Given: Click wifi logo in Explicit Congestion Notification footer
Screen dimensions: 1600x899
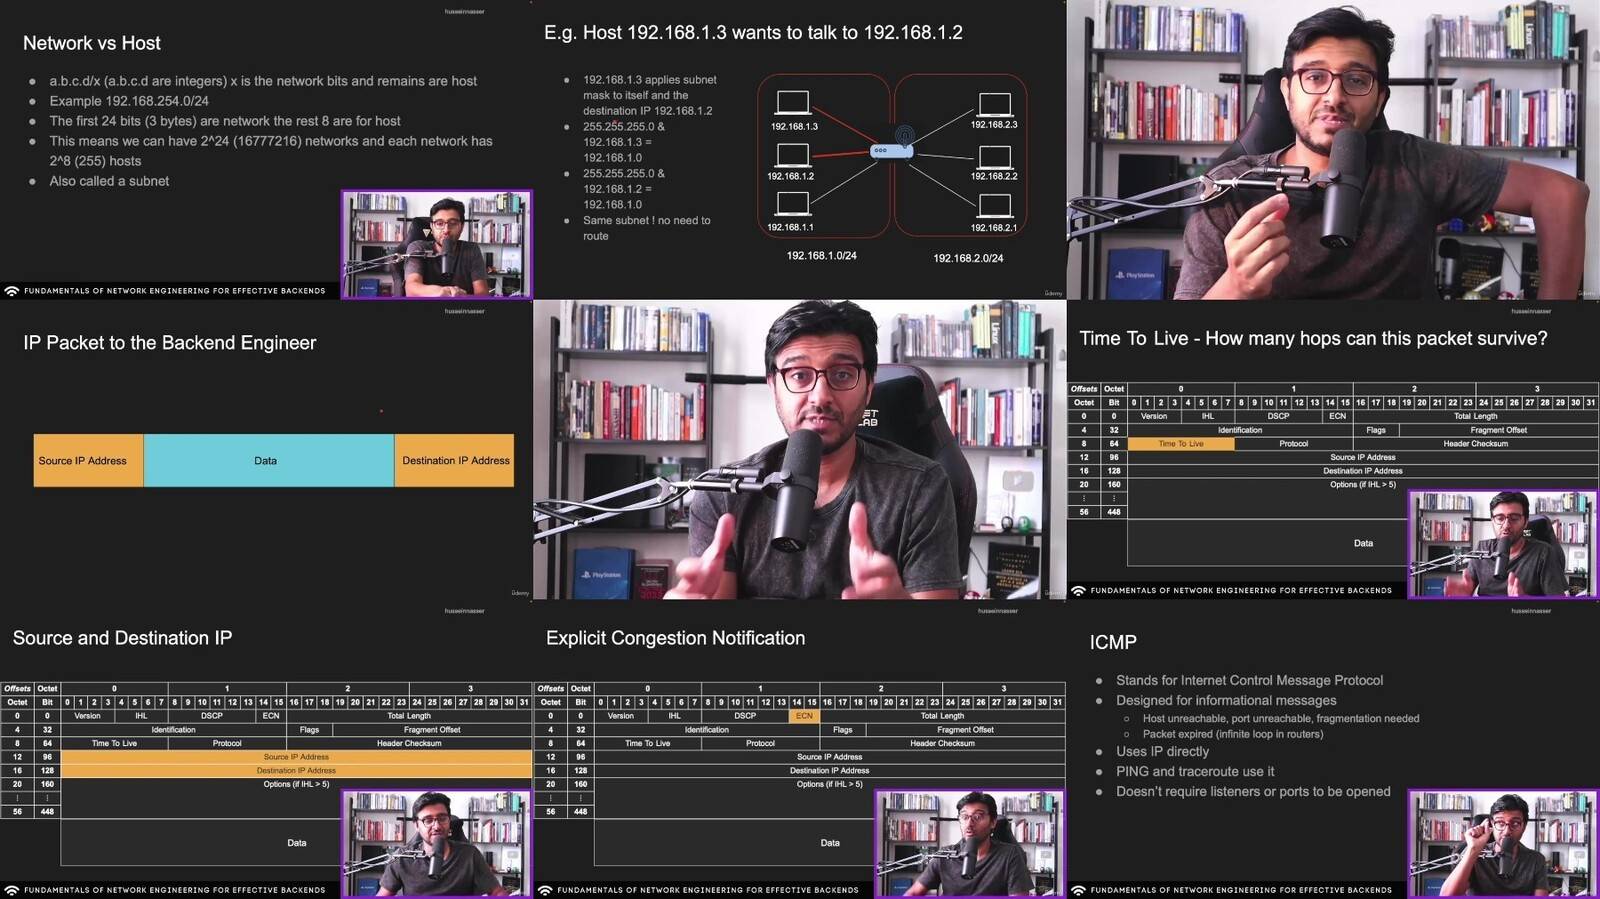Looking at the screenshot, I should point(545,890).
